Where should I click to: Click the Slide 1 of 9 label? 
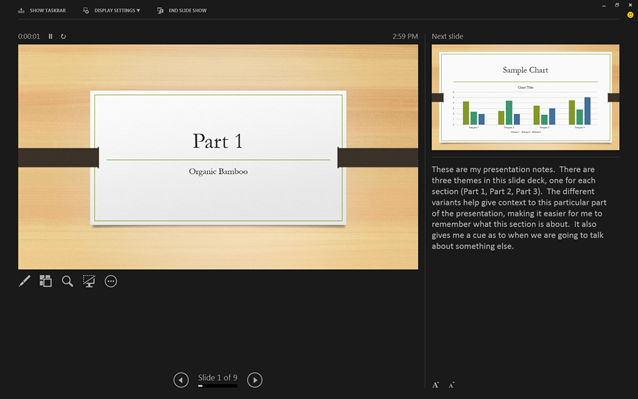click(x=218, y=377)
